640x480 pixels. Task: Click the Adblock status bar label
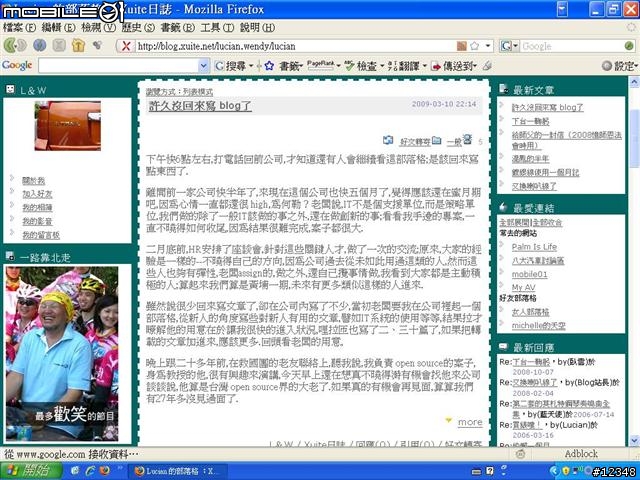coord(581,454)
